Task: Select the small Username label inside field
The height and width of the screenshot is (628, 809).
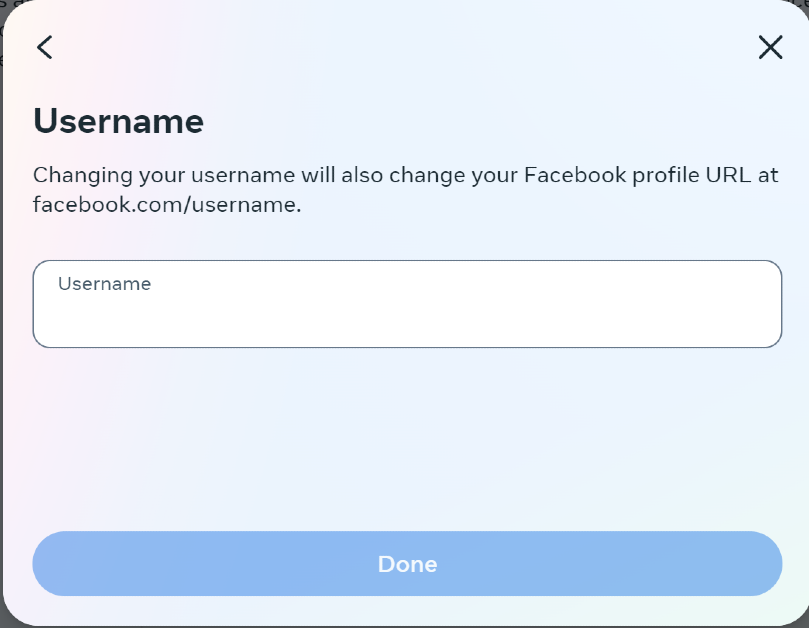Action: (x=104, y=284)
